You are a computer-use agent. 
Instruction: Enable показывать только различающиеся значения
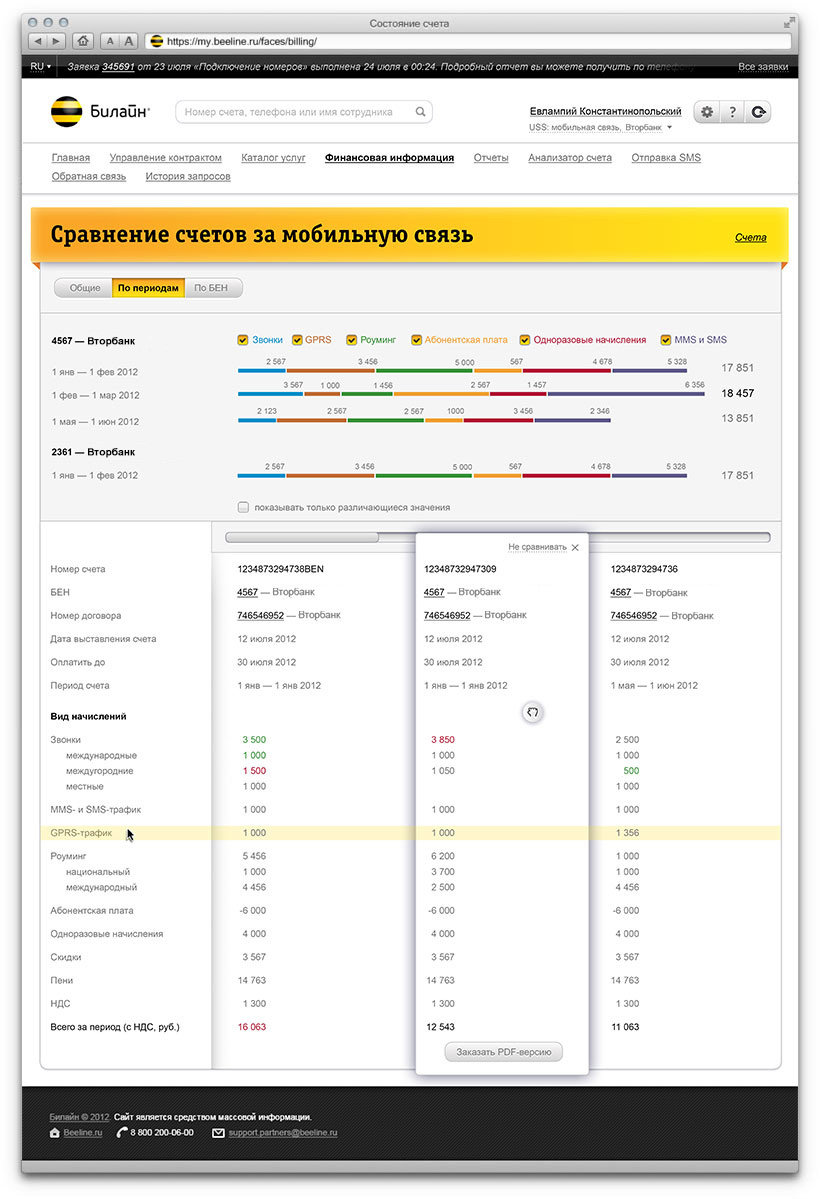tap(243, 507)
